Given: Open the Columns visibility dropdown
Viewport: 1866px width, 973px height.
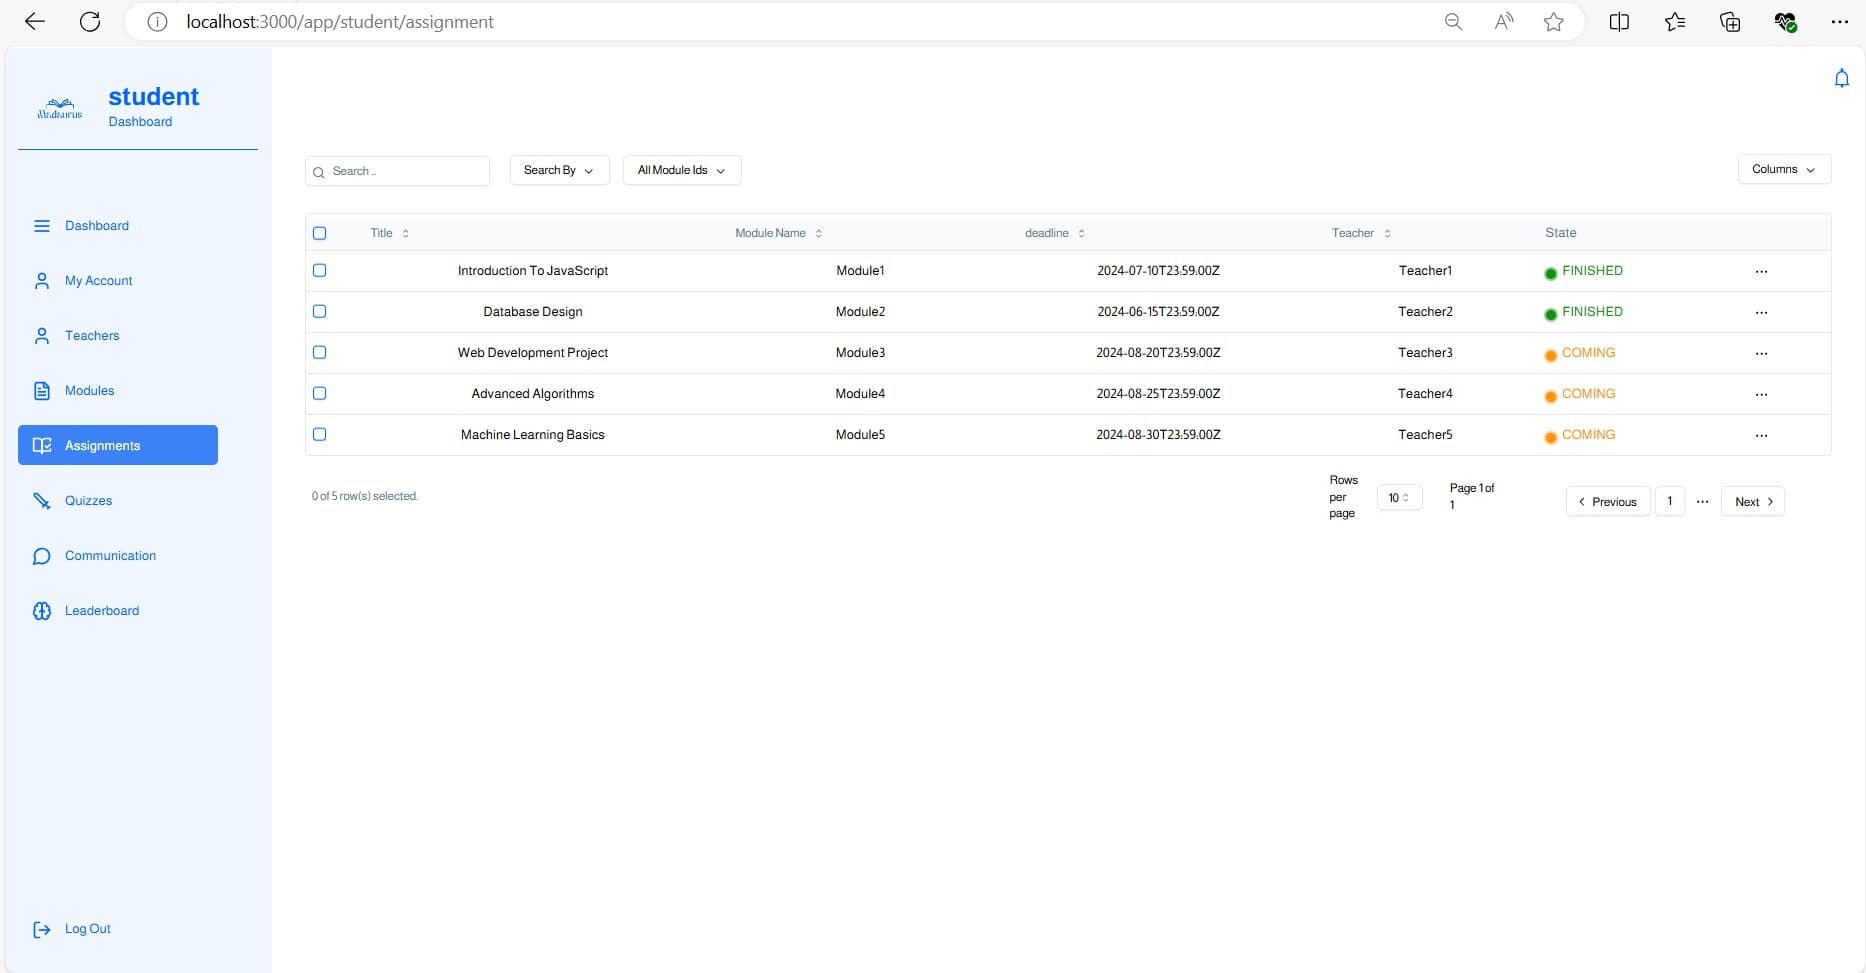Looking at the screenshot, I should (x=1783, y=169).
